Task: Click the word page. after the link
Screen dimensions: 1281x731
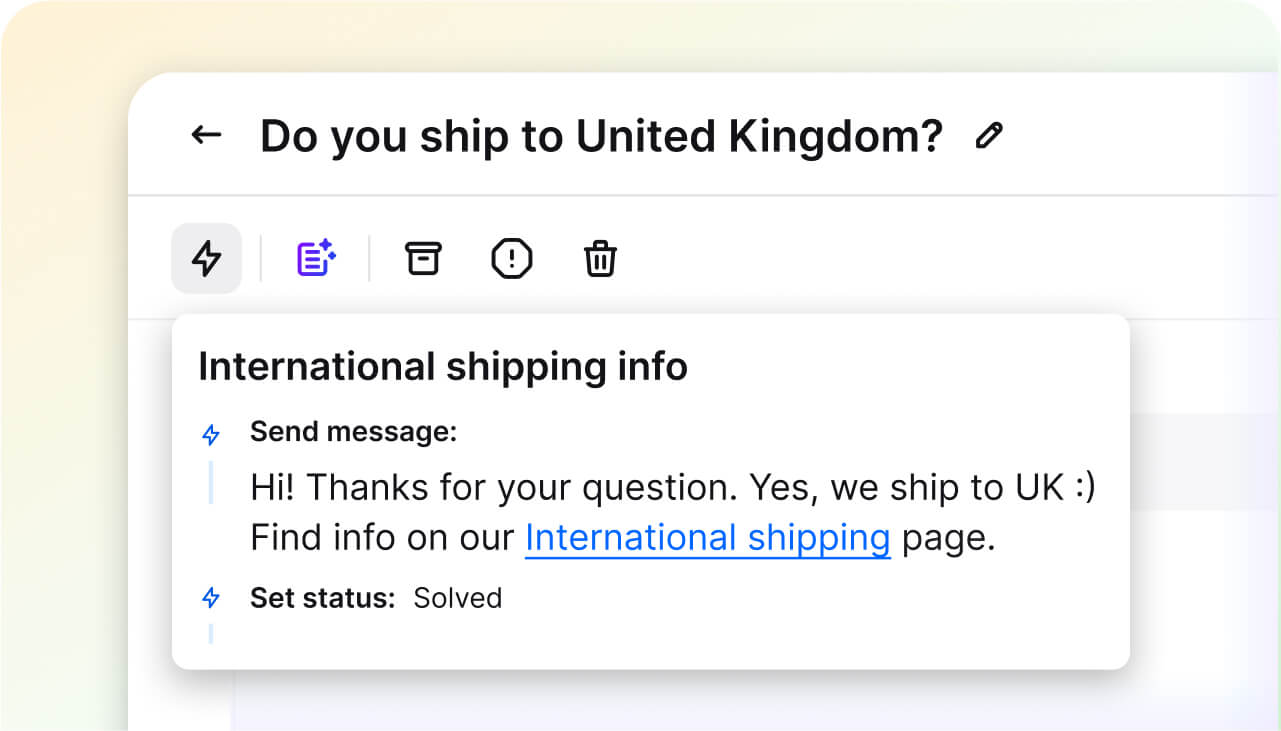Action: click(948, 538)
